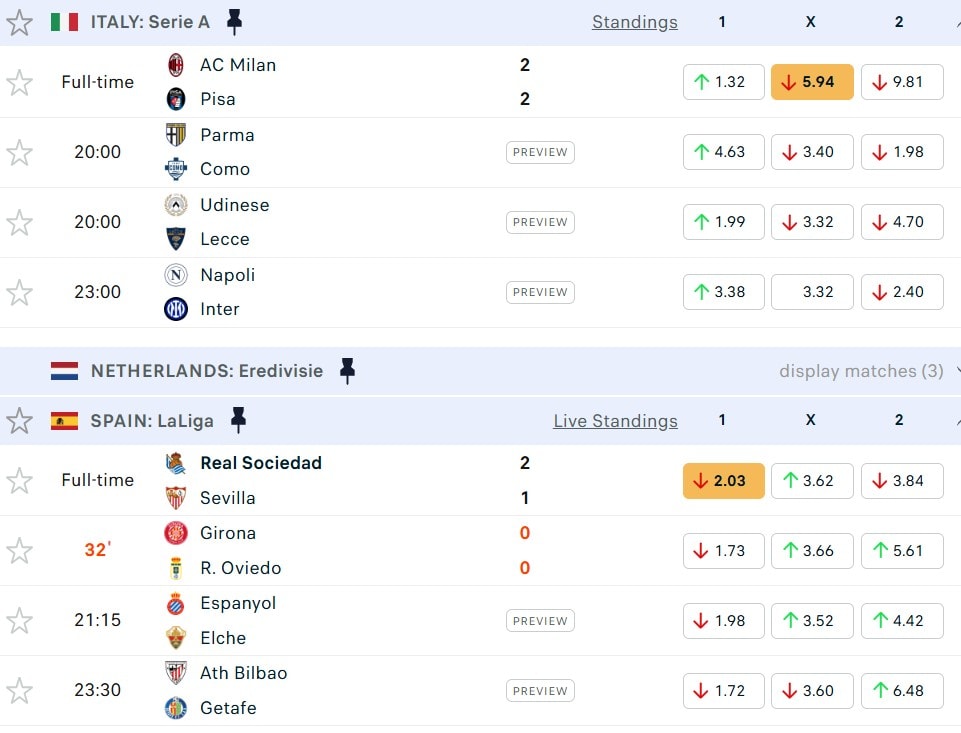The width and height of the screenshot is (961, 733).
Task: Collapse the Italy Serie A section arrow
Action: coord(957,22)
